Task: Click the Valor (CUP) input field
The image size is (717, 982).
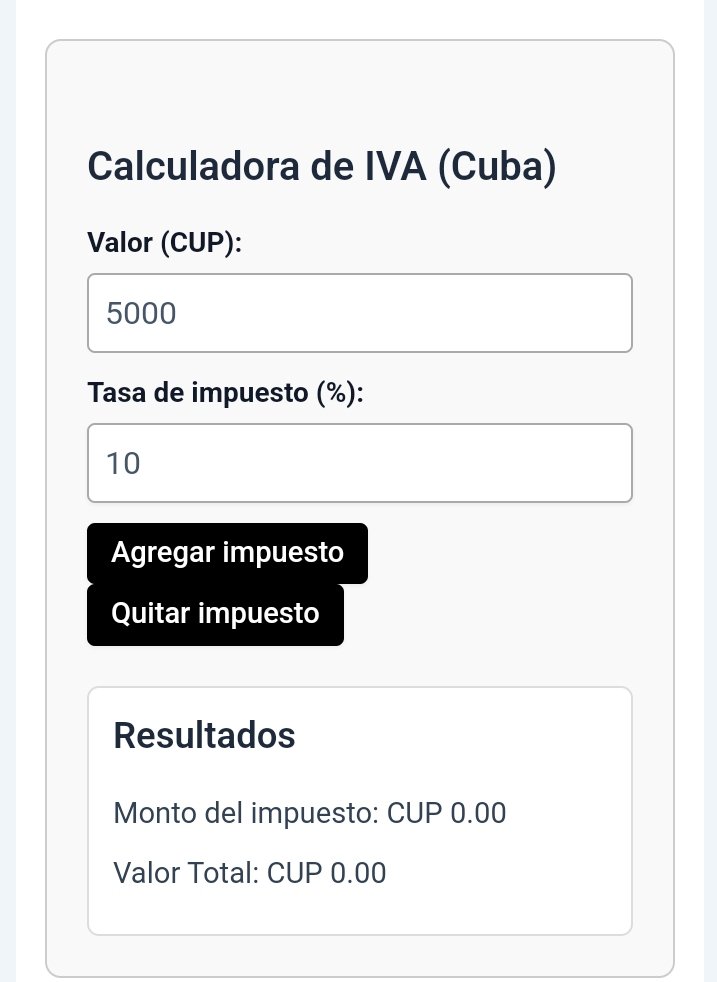Action: [359, 313]
